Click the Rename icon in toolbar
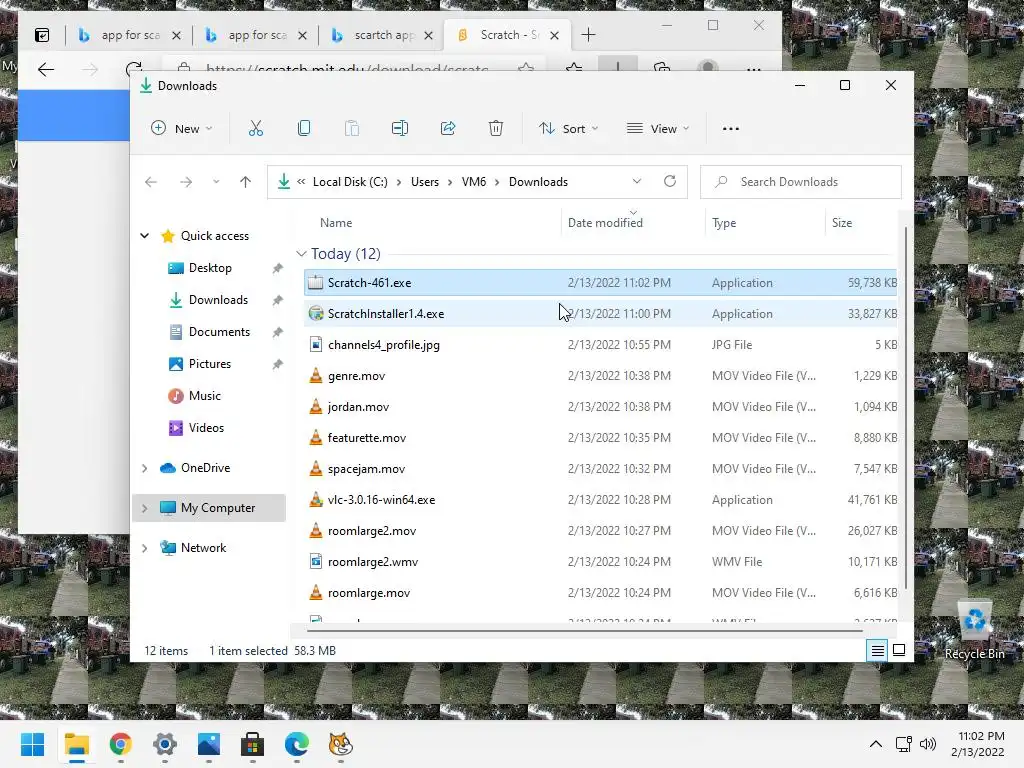Viewport: 1024px width, 768px height. pos(400,129)
